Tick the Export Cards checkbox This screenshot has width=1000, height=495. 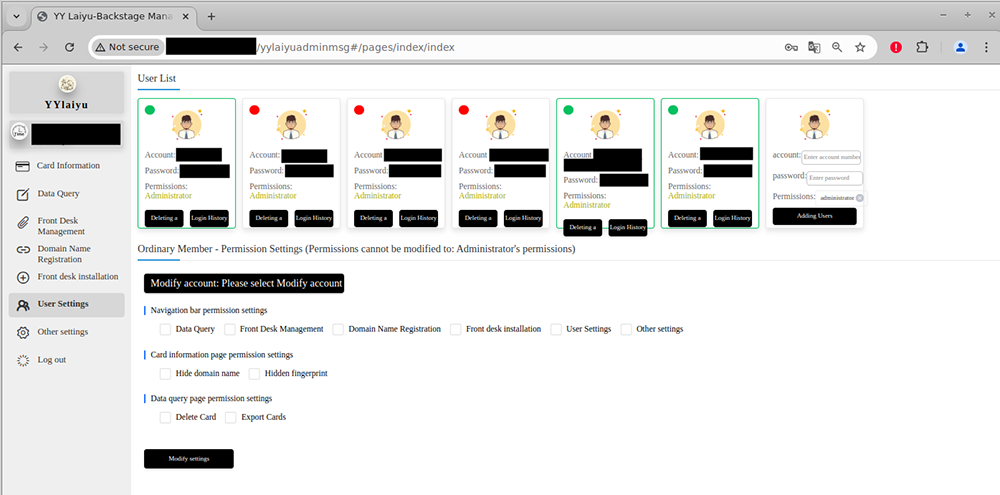click(x=231, y=417)
